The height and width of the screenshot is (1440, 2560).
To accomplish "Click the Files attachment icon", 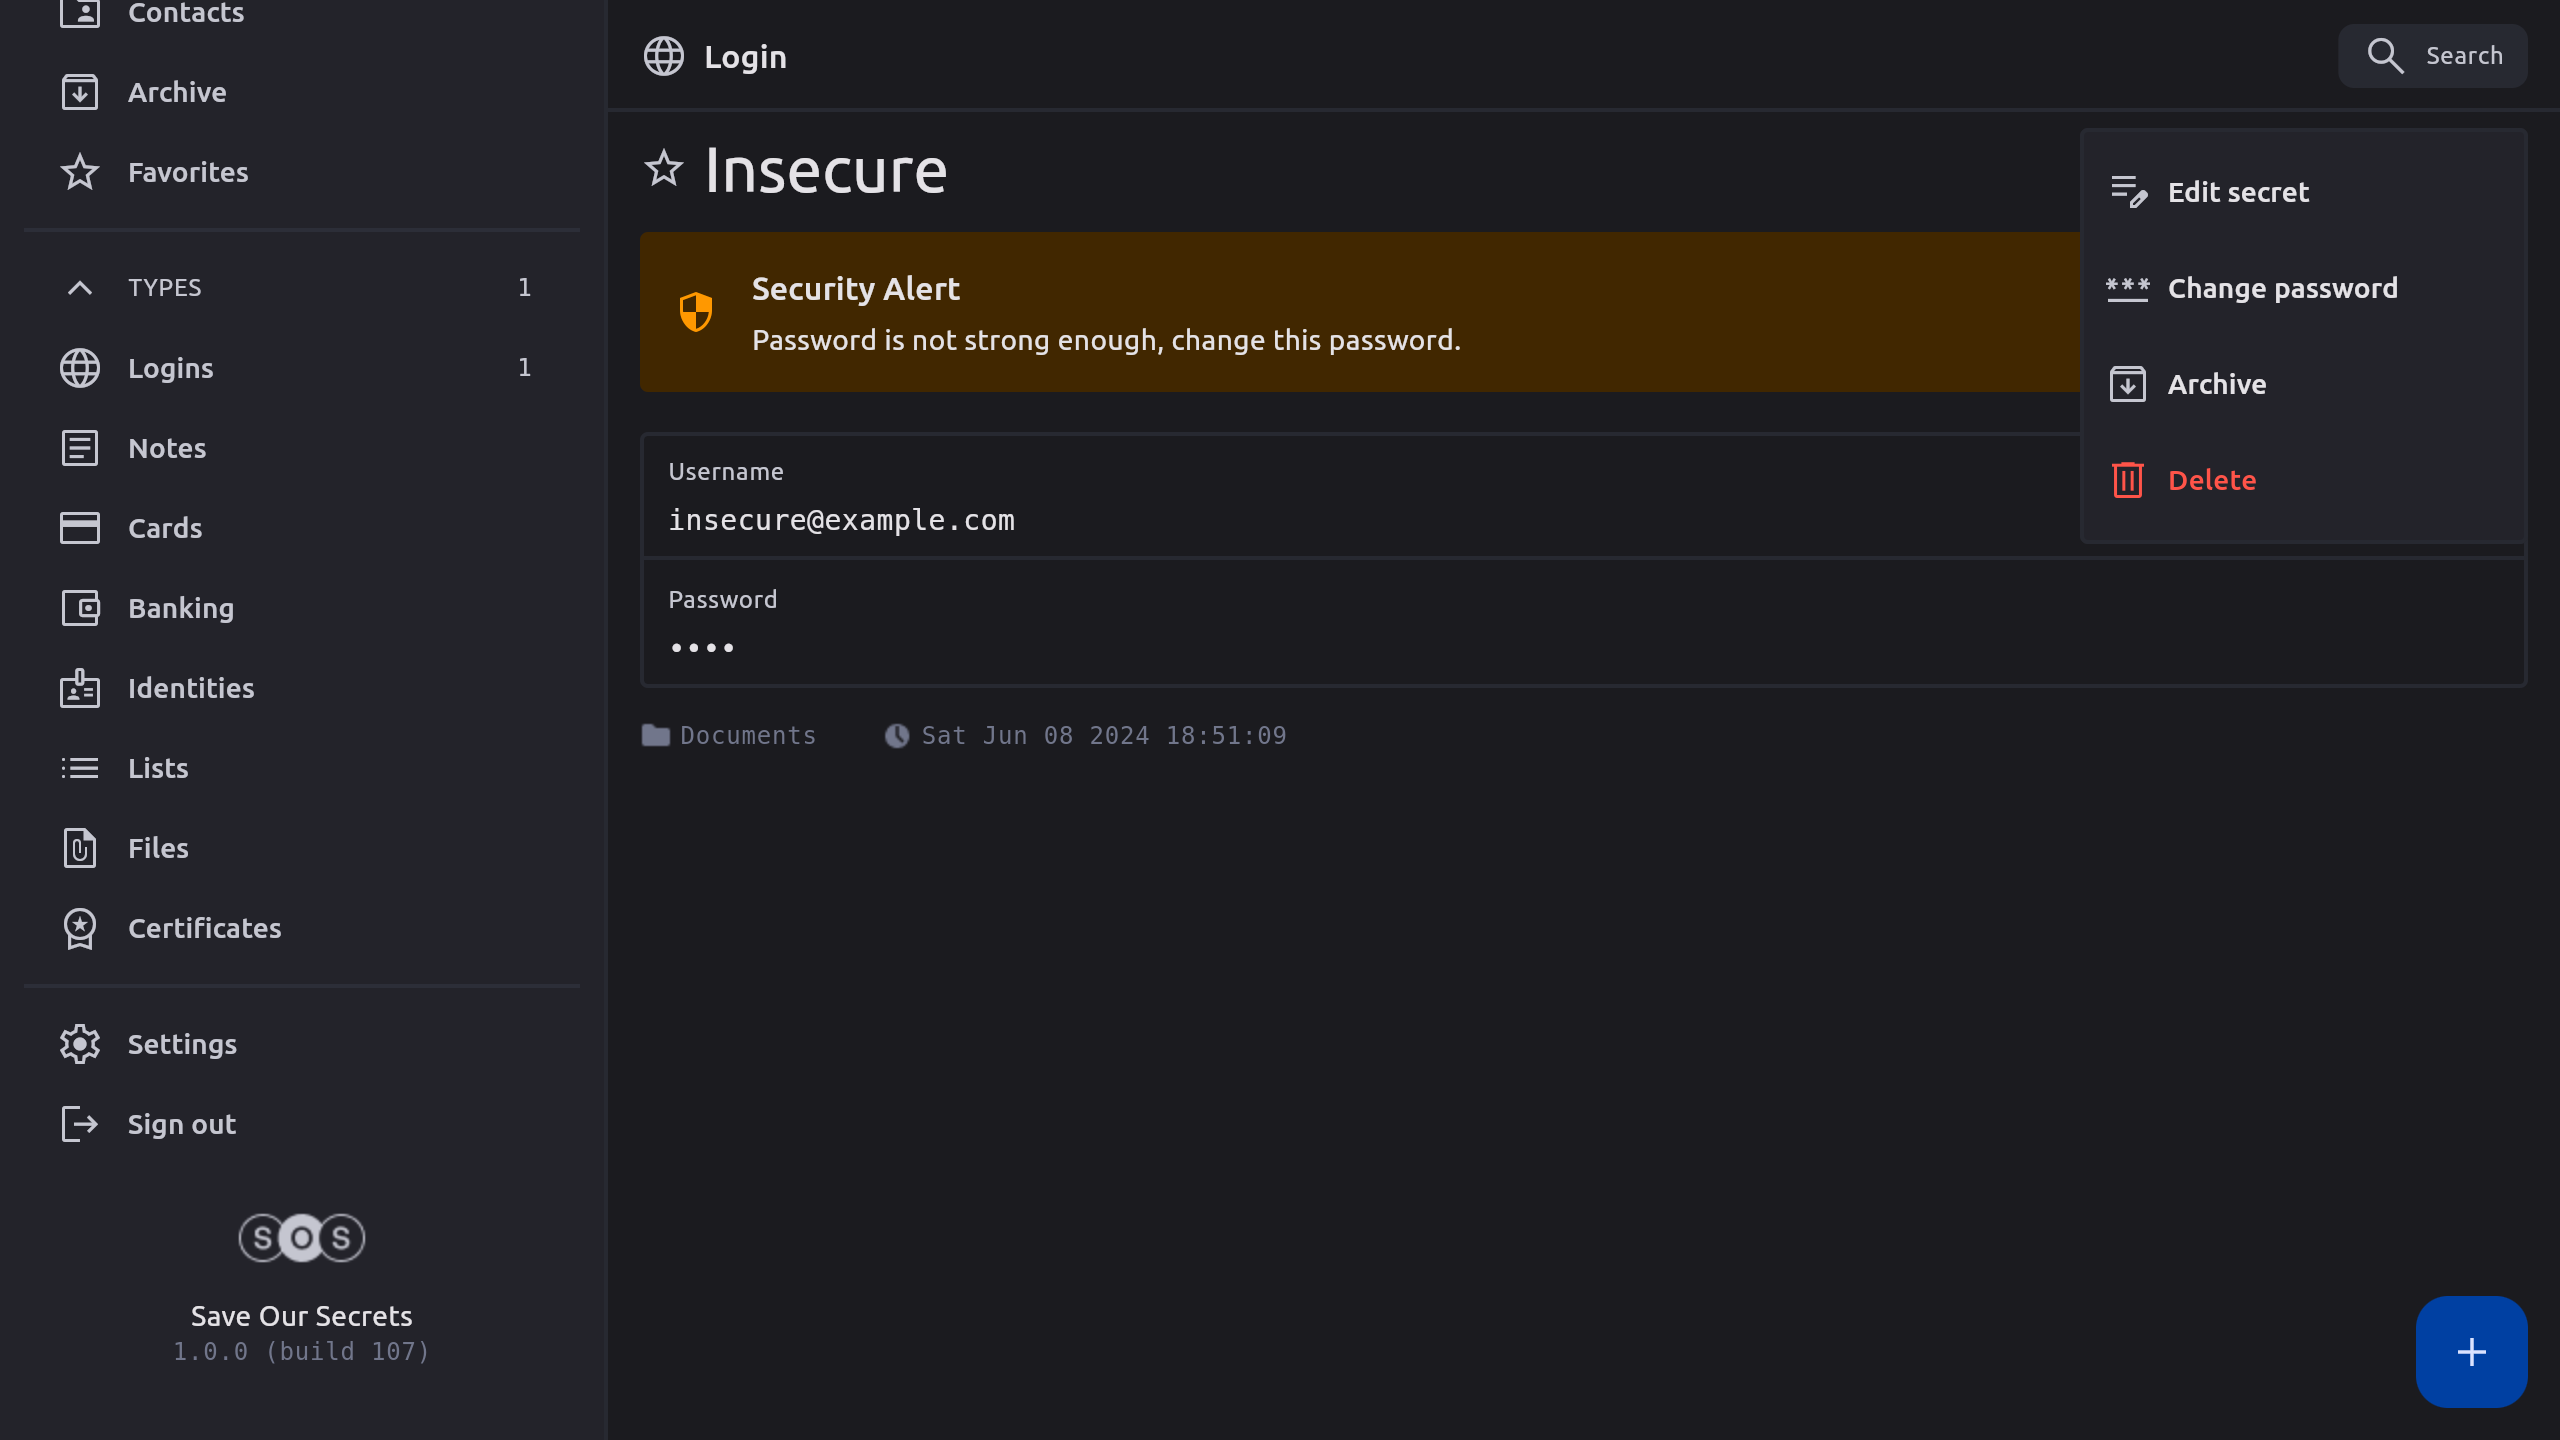I will 80,848.
